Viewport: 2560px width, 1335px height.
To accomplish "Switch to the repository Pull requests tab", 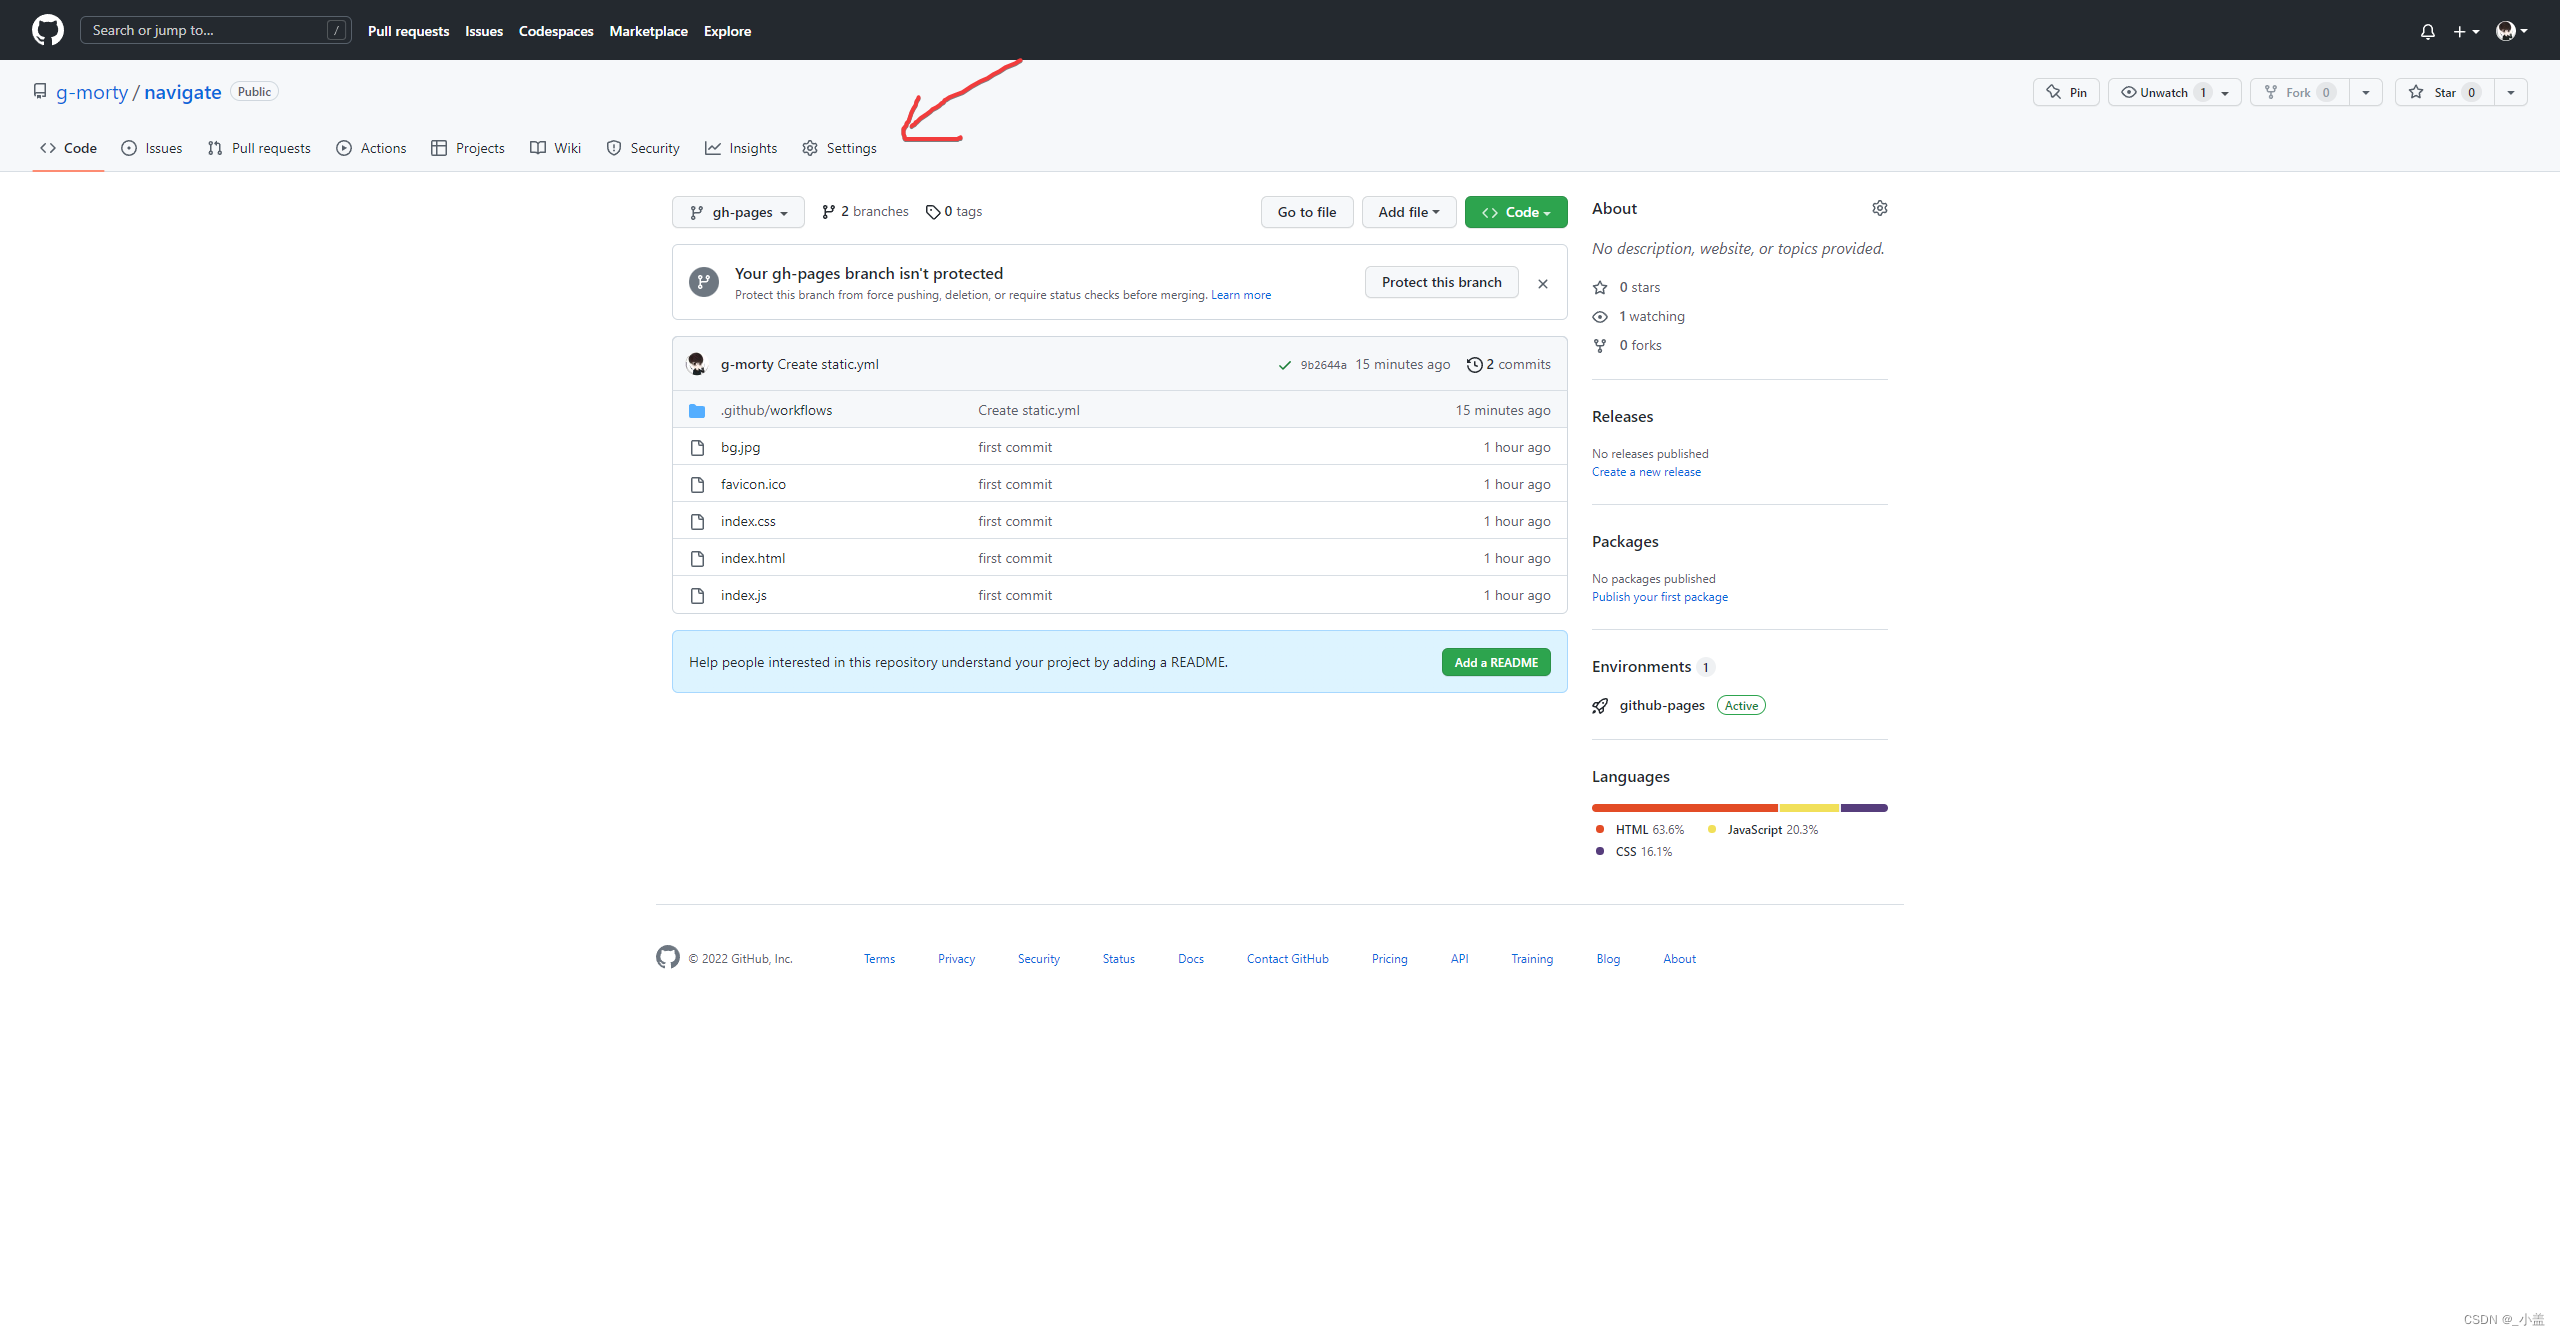I will click(x=259, y=148).
